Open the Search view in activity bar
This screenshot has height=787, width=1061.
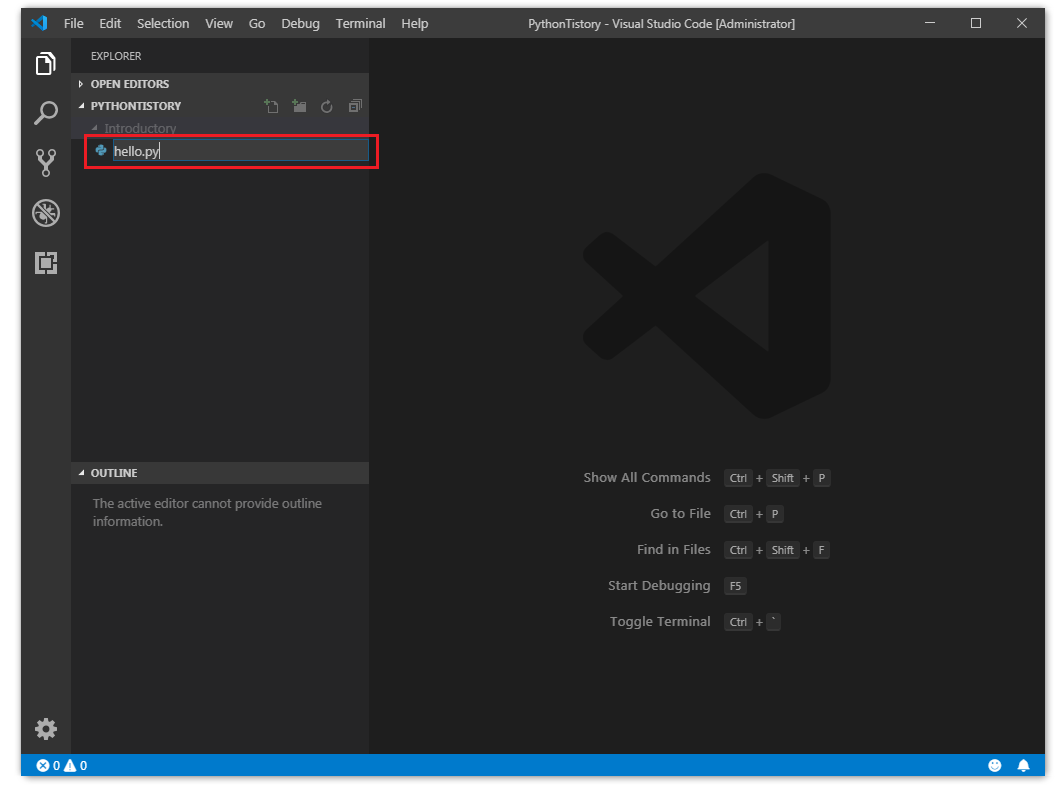point(45,113)
